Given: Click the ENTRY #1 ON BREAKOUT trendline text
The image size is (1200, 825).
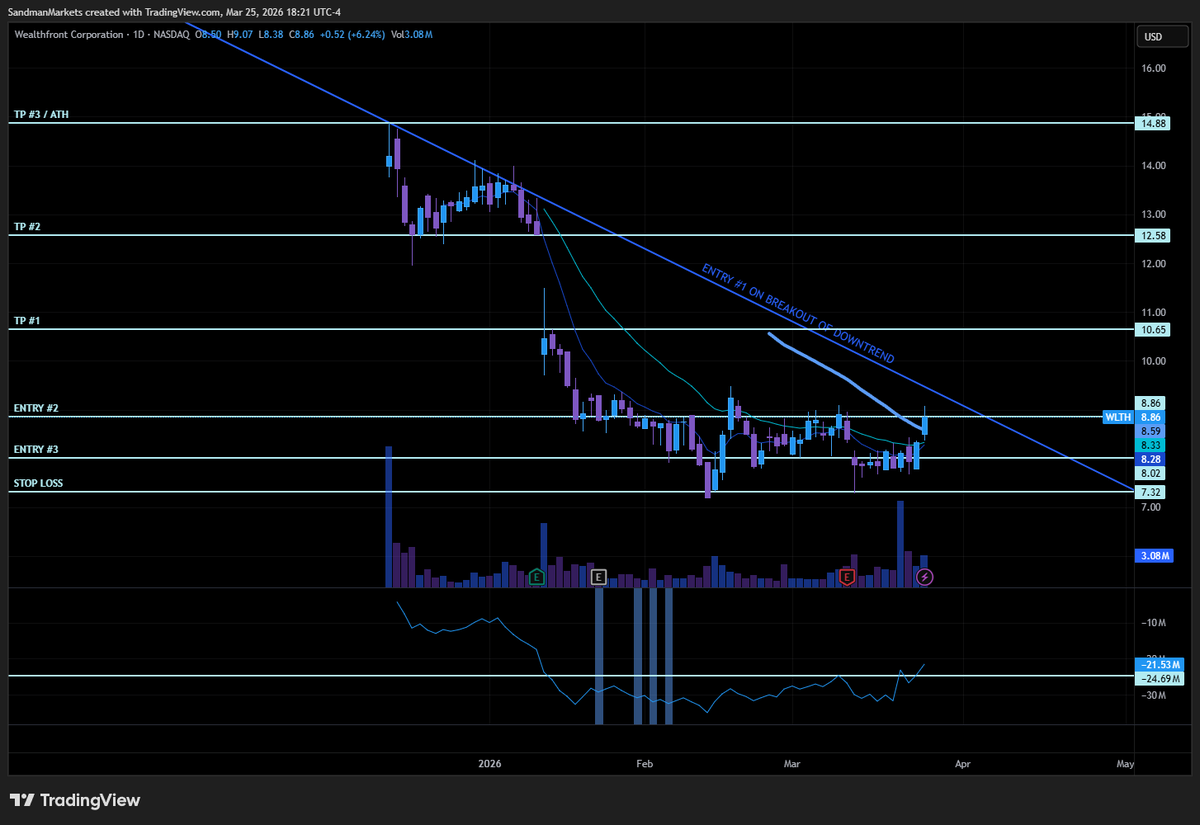Looking at the screenshot, I should (798, 313).
